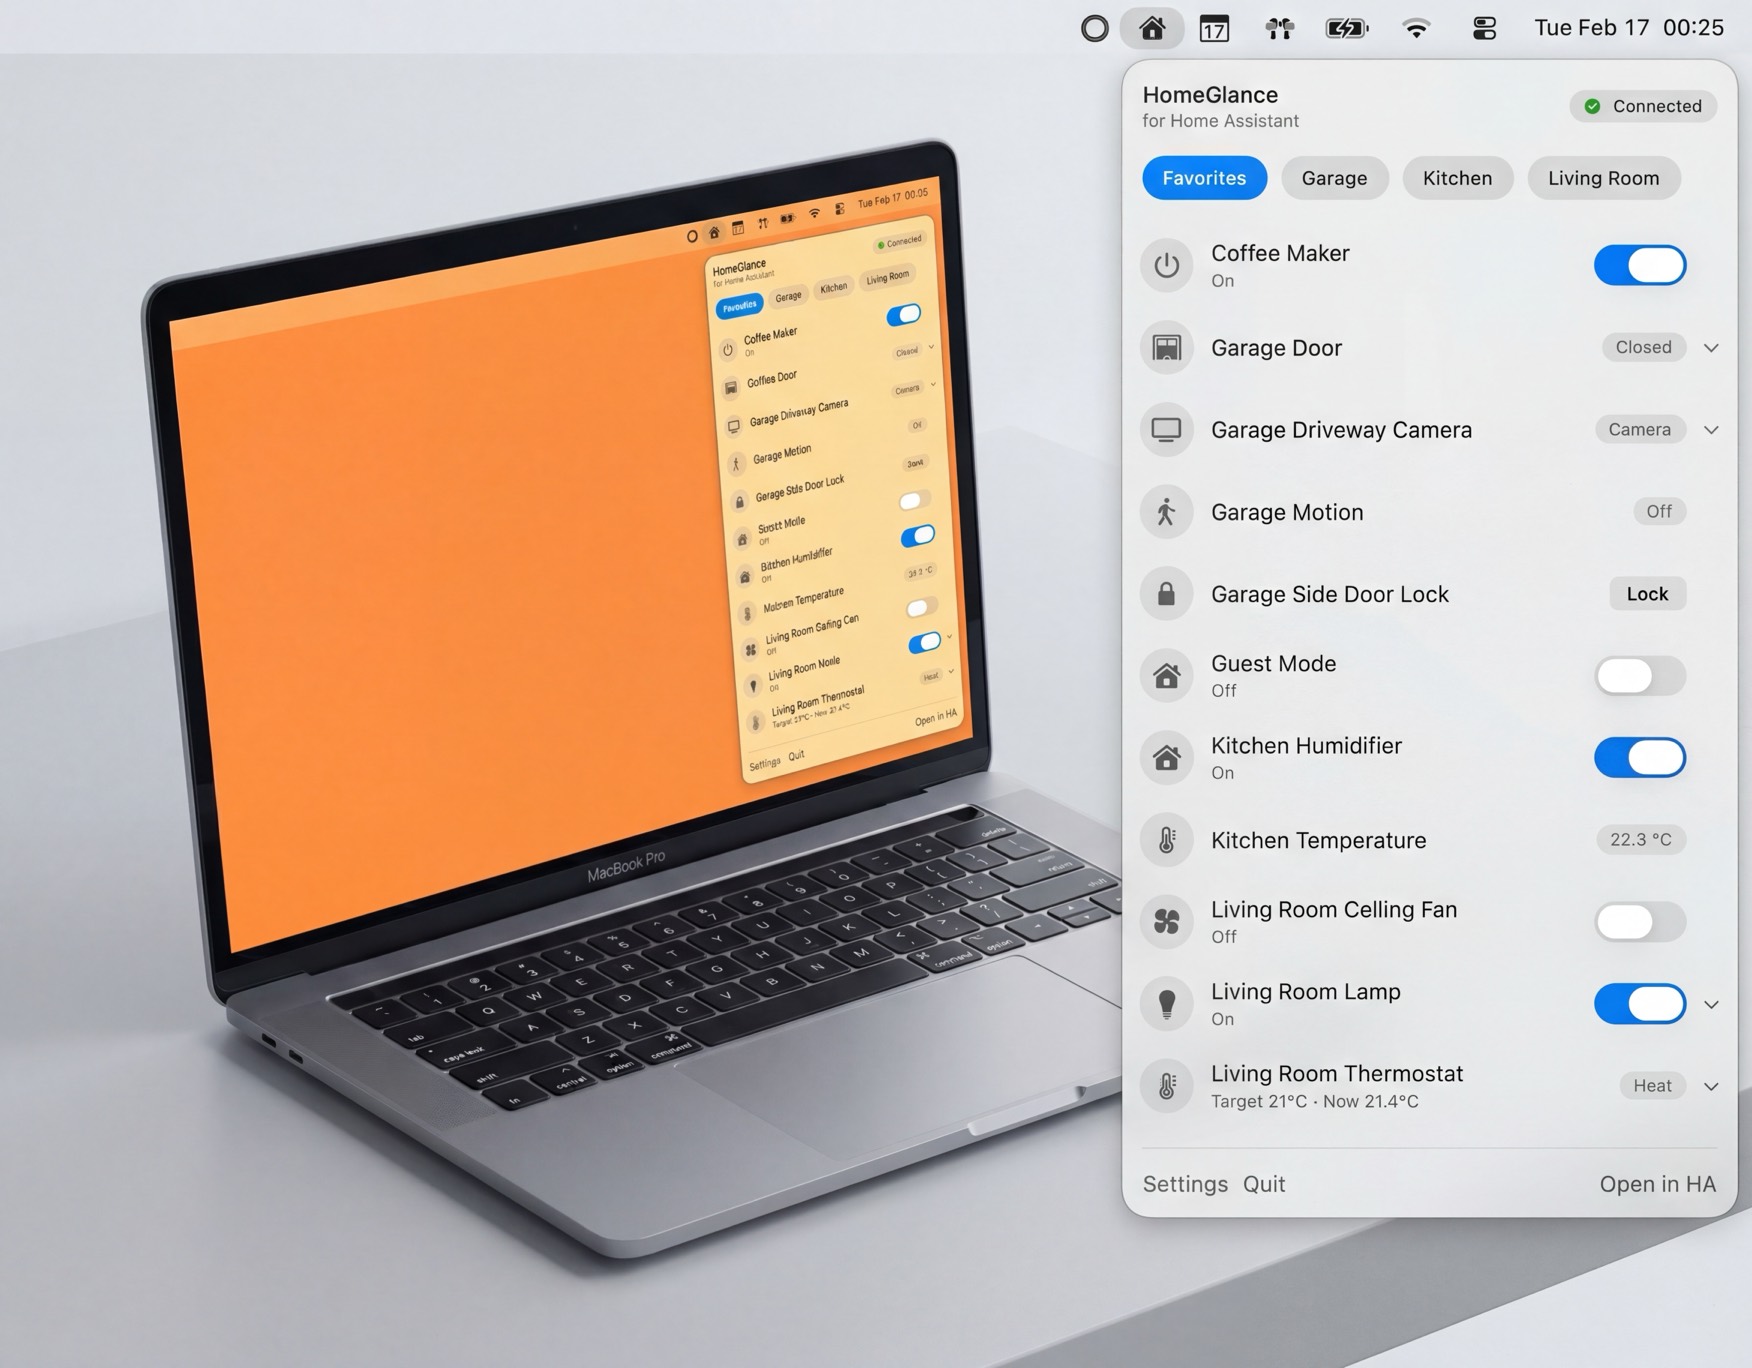
Task: Click the Living Room Ceiling Fan icon
Action: 1166,921
